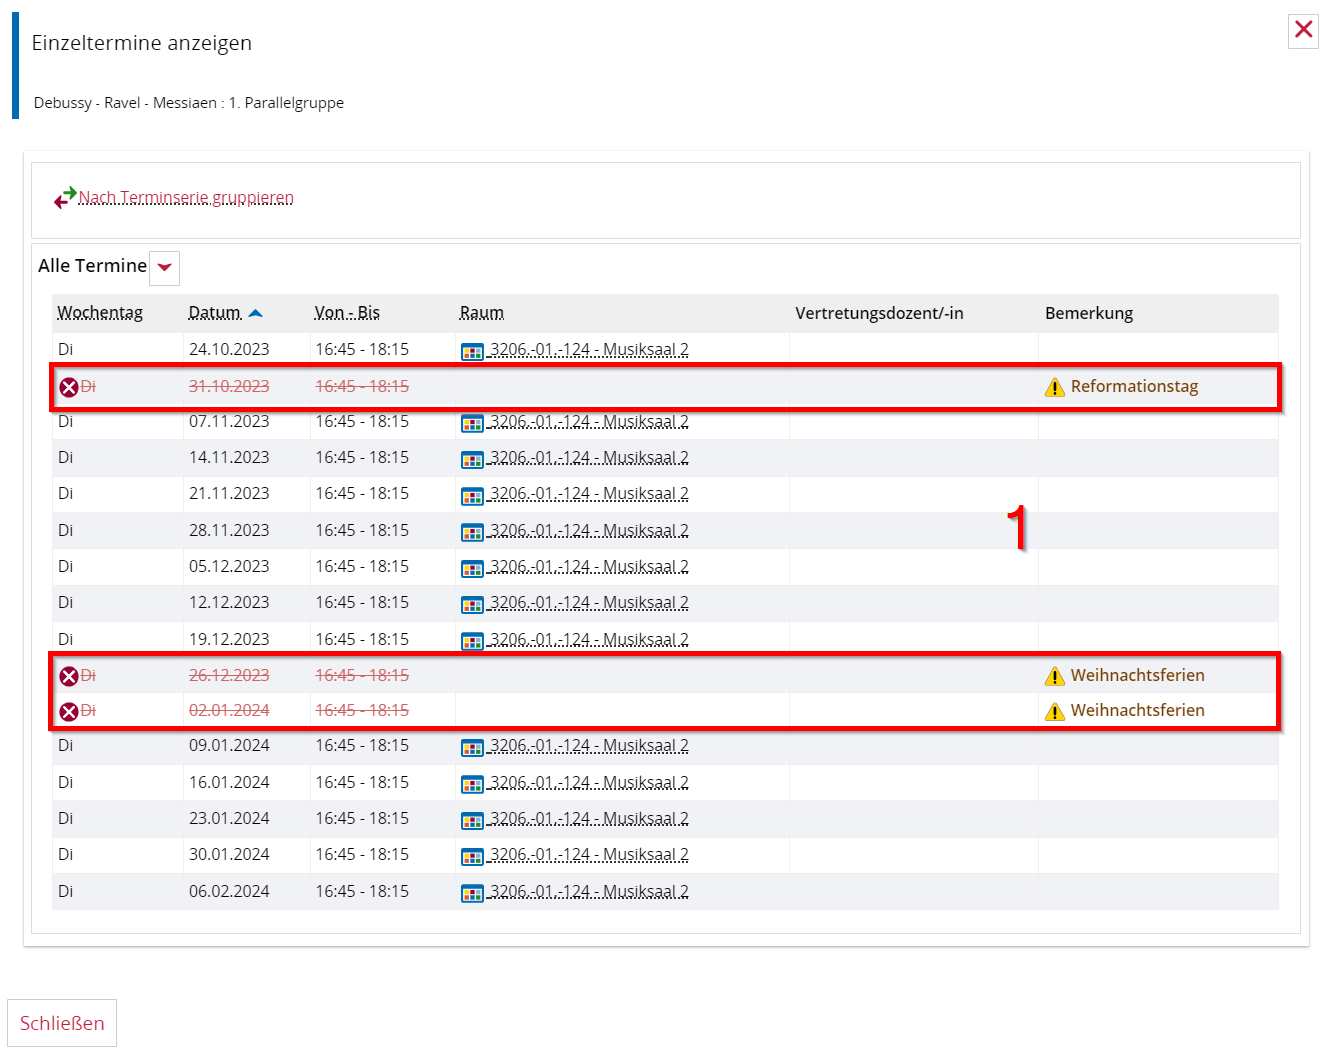
Task: Click the blue sort arrow next to Datum
Action: click(255, 313)
